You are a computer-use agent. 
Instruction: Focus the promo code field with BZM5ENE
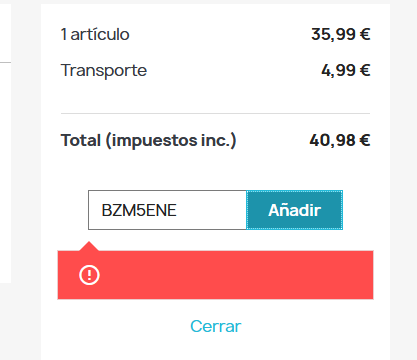coord(167,210)
